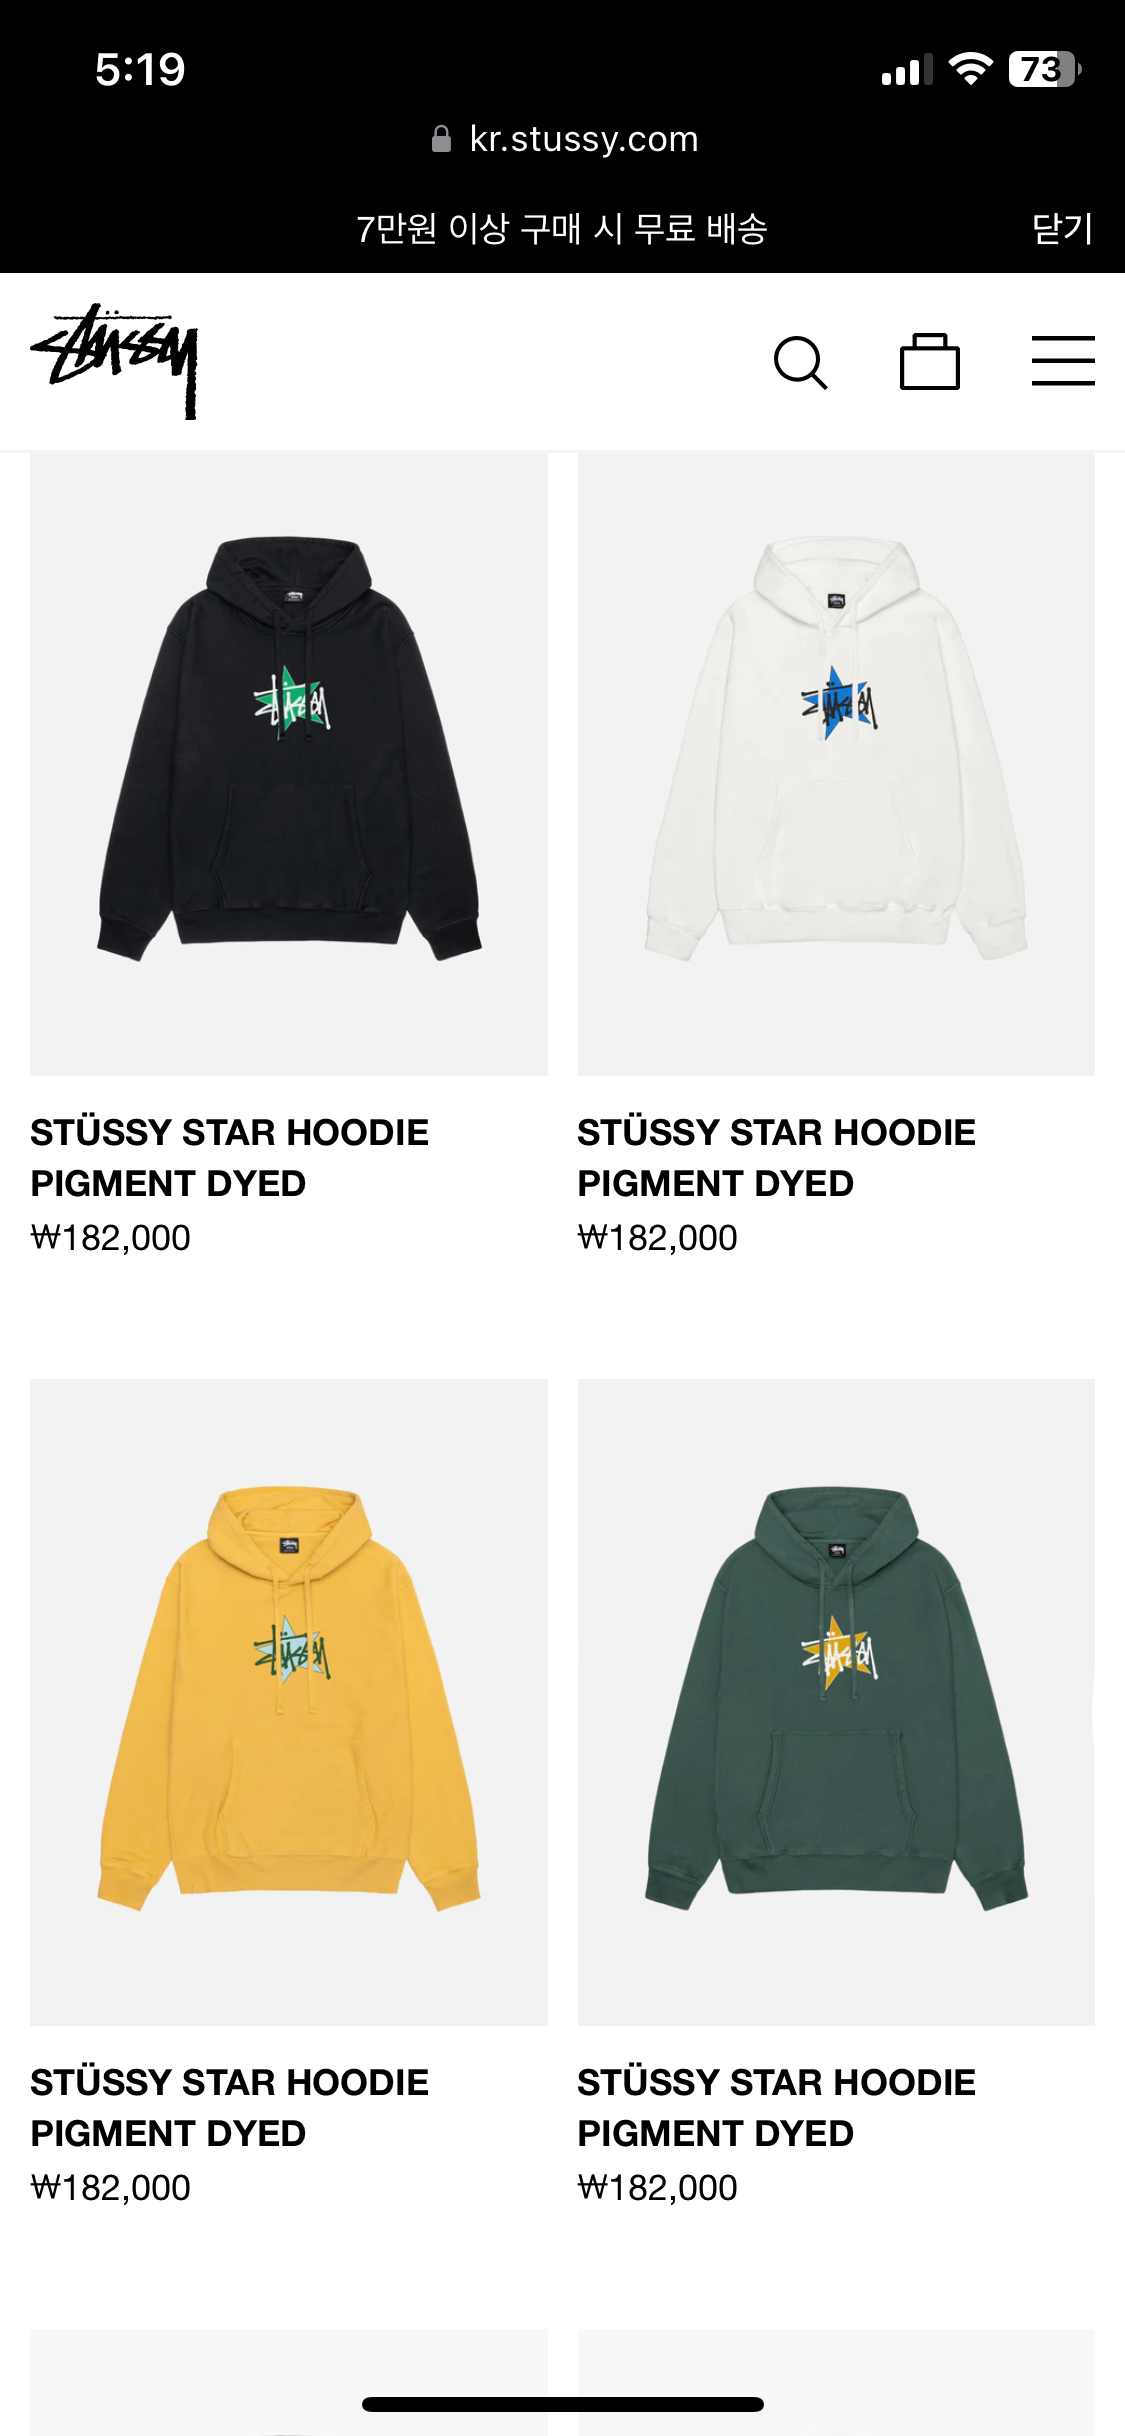Tap black hoodie product title link
The image size is (1125, 2436).
(x=230, y=1158)
